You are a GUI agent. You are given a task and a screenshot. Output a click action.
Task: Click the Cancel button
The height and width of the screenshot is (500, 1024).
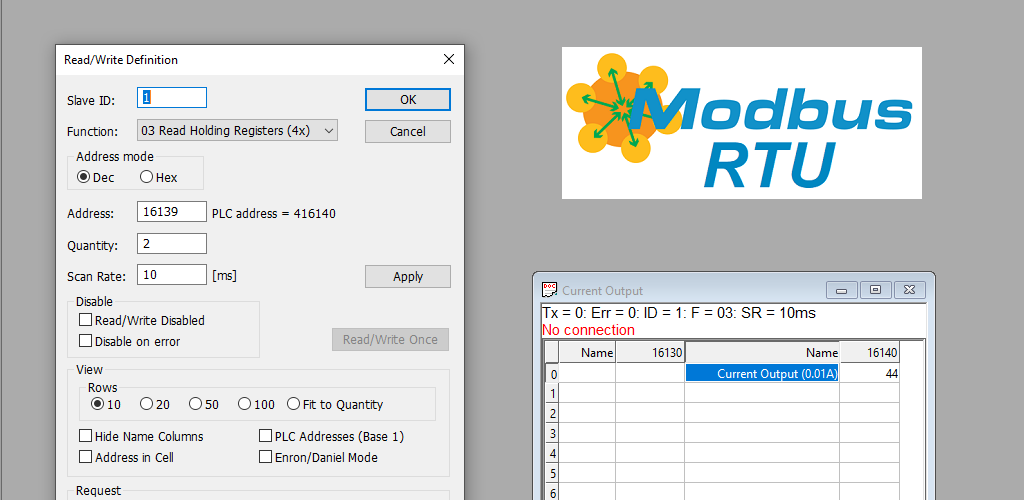[408, 131]
